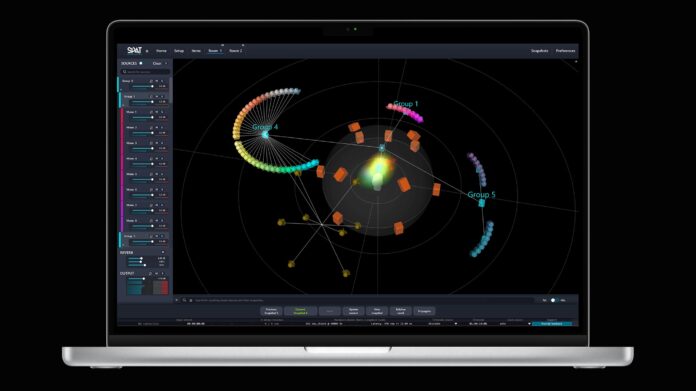Image resolution: width=696 pixels, height=391 pixels.
Task: Click the mute icon on Mono 7 row
Action: click(x=157, y=205)
